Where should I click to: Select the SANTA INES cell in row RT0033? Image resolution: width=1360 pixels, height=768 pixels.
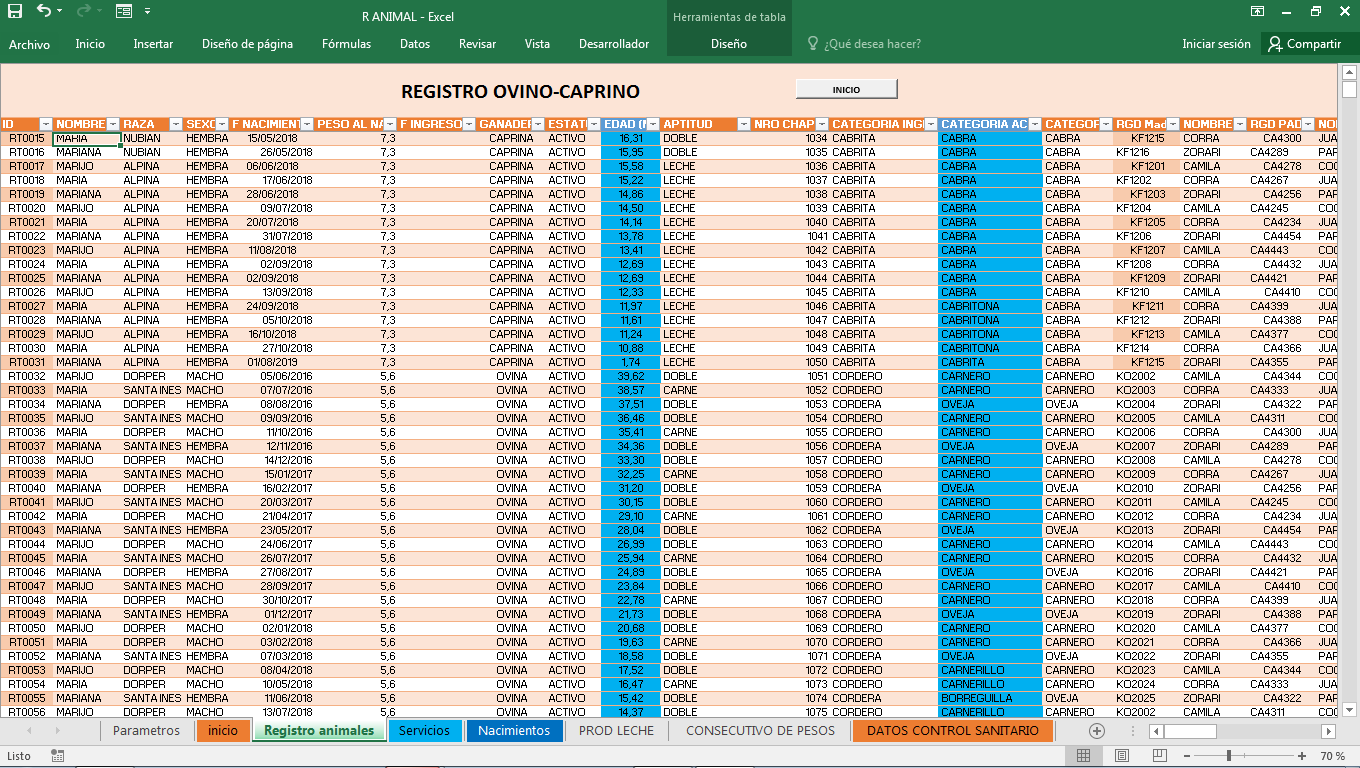pyautogui.click(x=152, y=390)
